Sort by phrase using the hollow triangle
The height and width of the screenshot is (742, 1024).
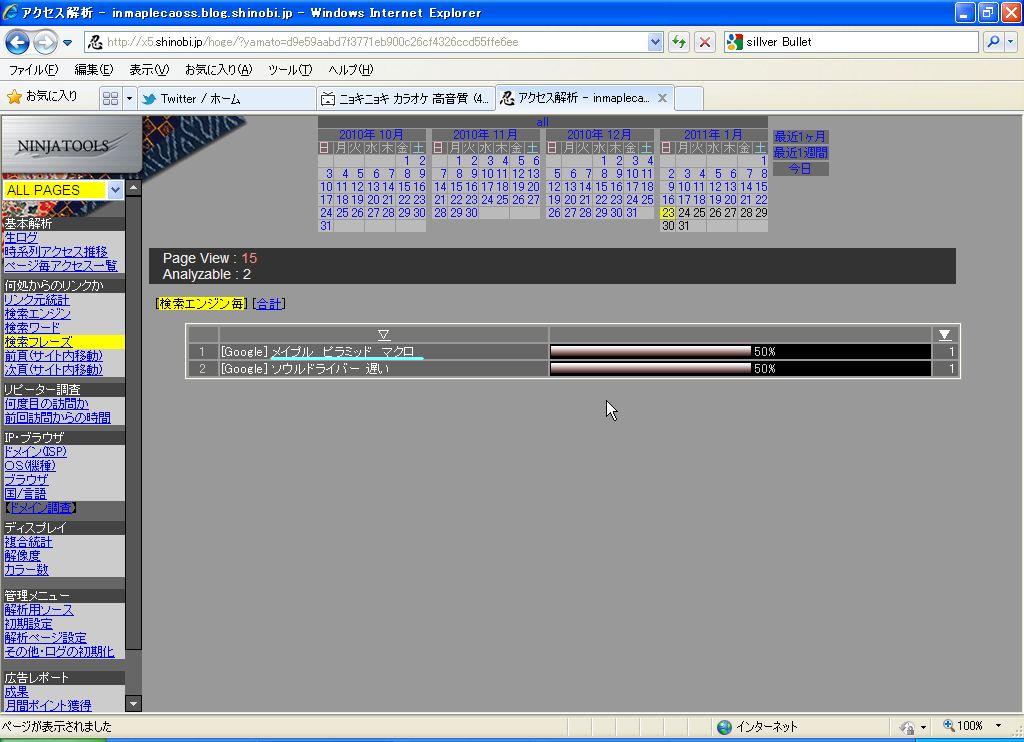tap(384, 335)
